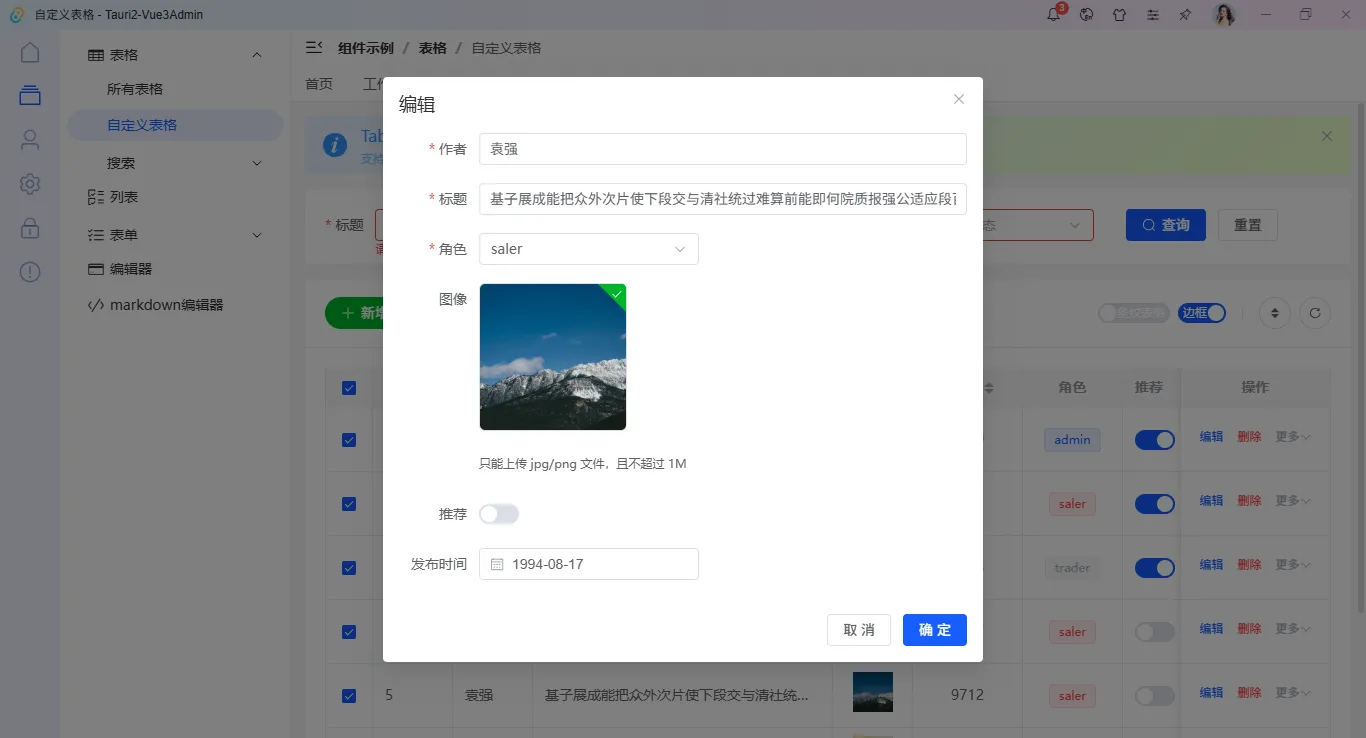
Task: Cancel editing via the 取消 button
Action: point(858,630)
